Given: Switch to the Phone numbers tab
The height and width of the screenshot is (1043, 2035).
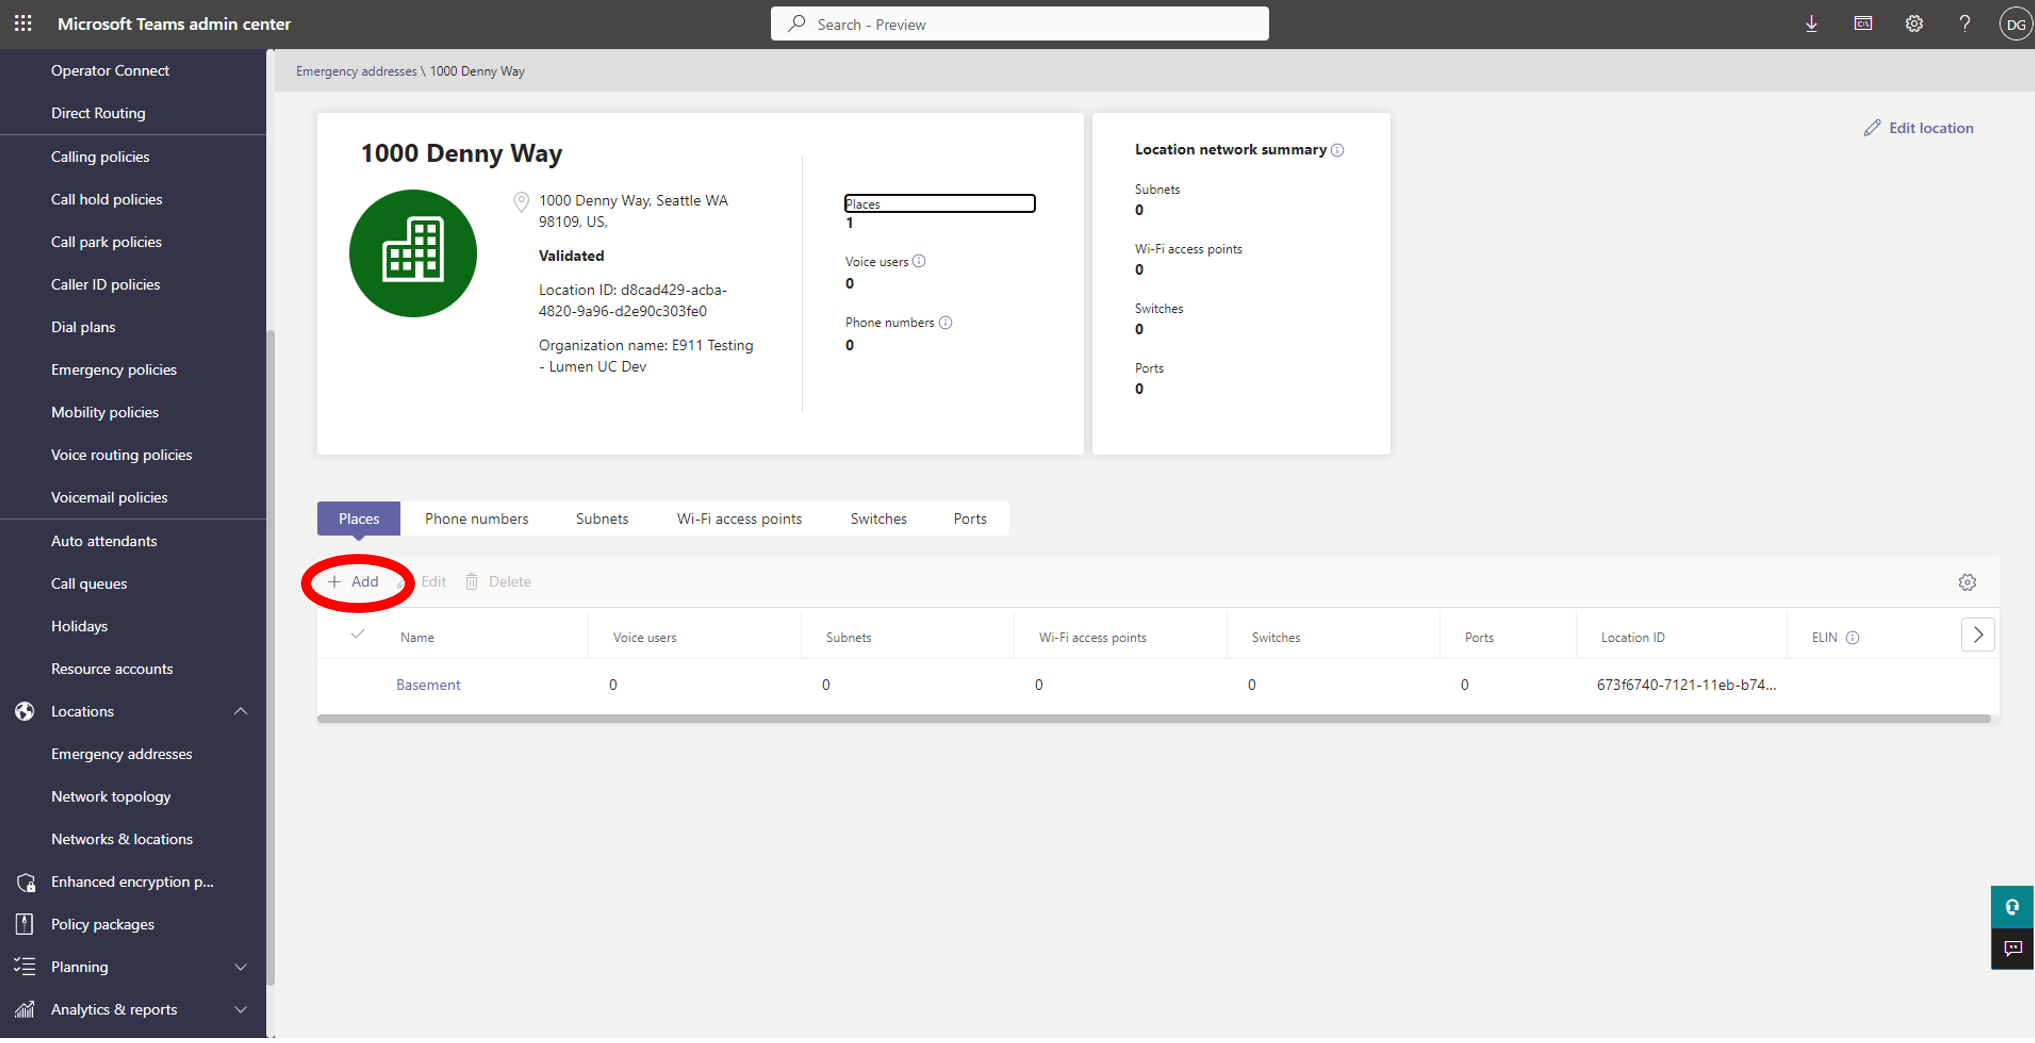Looking at the screenshot, I should pyautogui.click(x=476, y=519).
